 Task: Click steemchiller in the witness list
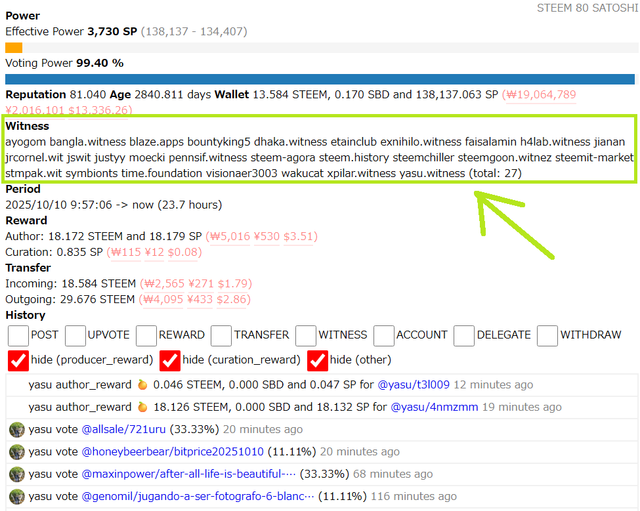423,158
